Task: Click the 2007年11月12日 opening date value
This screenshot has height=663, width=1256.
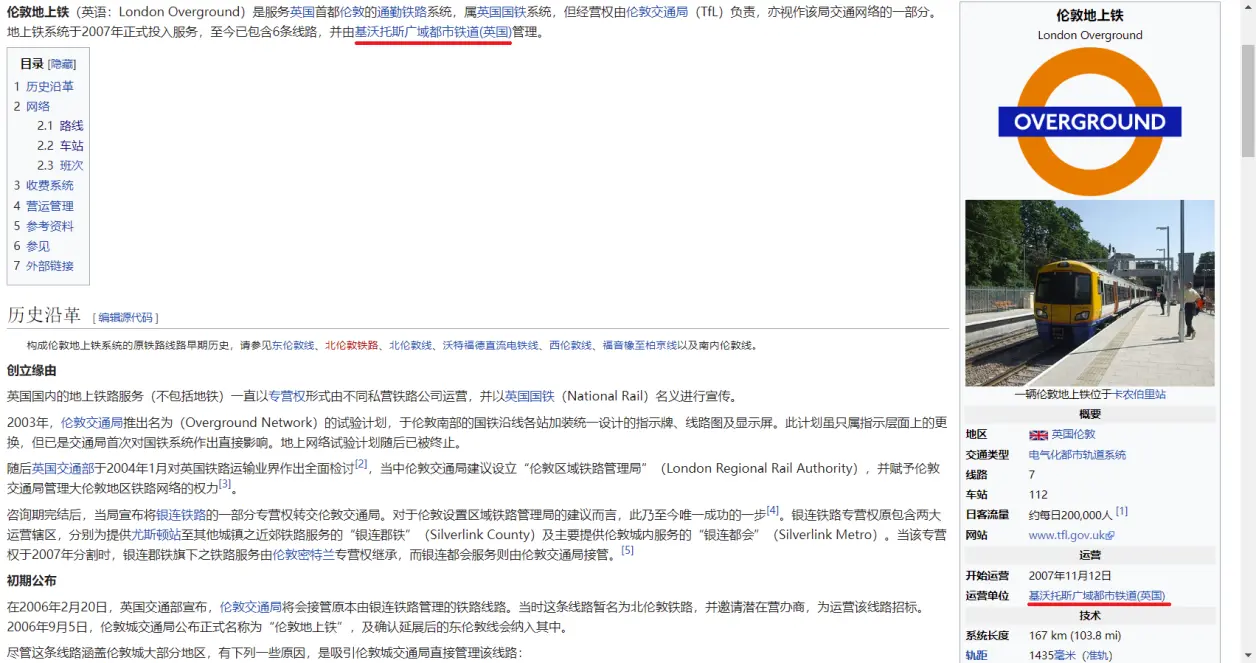Action: pyautogui.click(x=1070, y=576)
